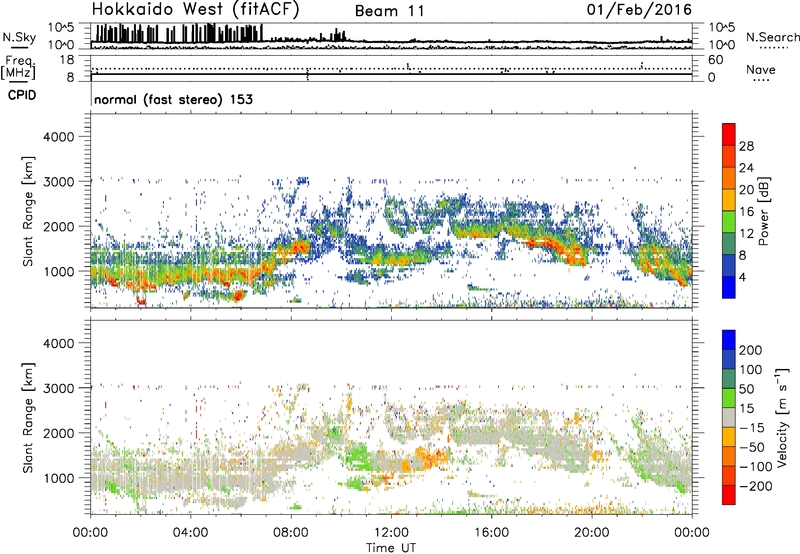Click the 'Velocity [m s-1]' colorbar label
800x554 pixels.
[x=782, y=417]
